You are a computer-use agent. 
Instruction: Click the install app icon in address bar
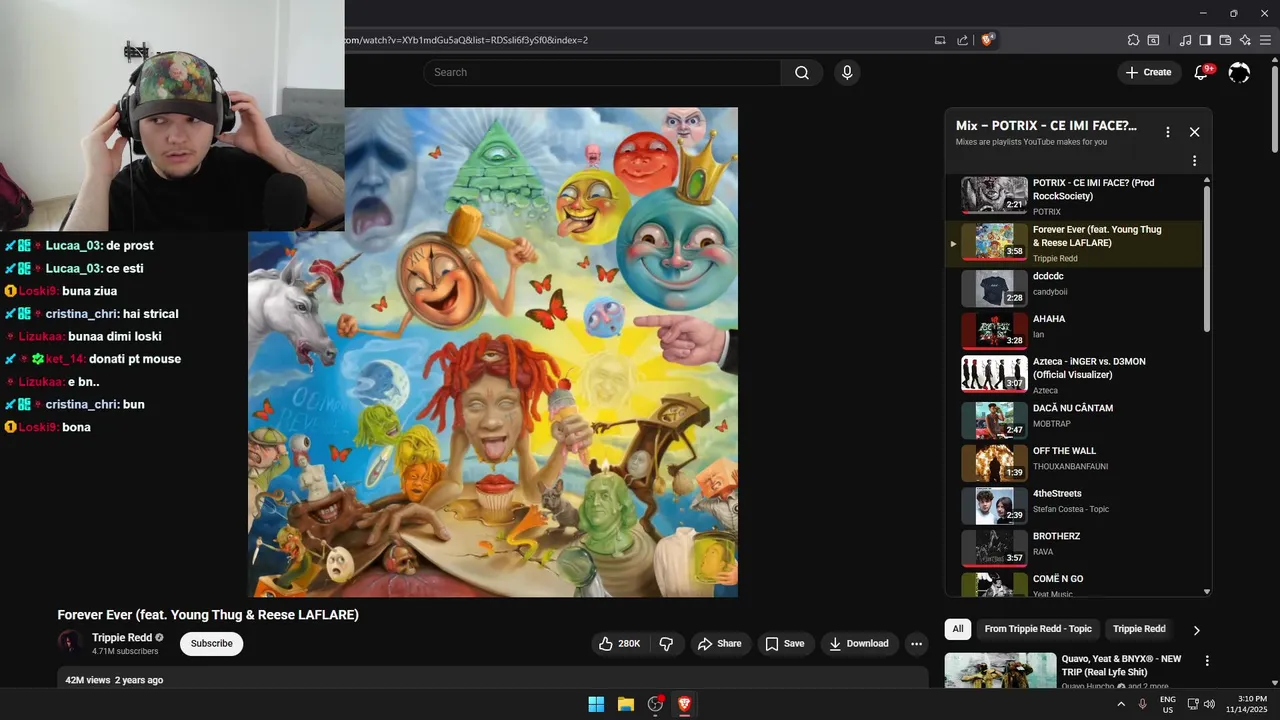[940, 40]
